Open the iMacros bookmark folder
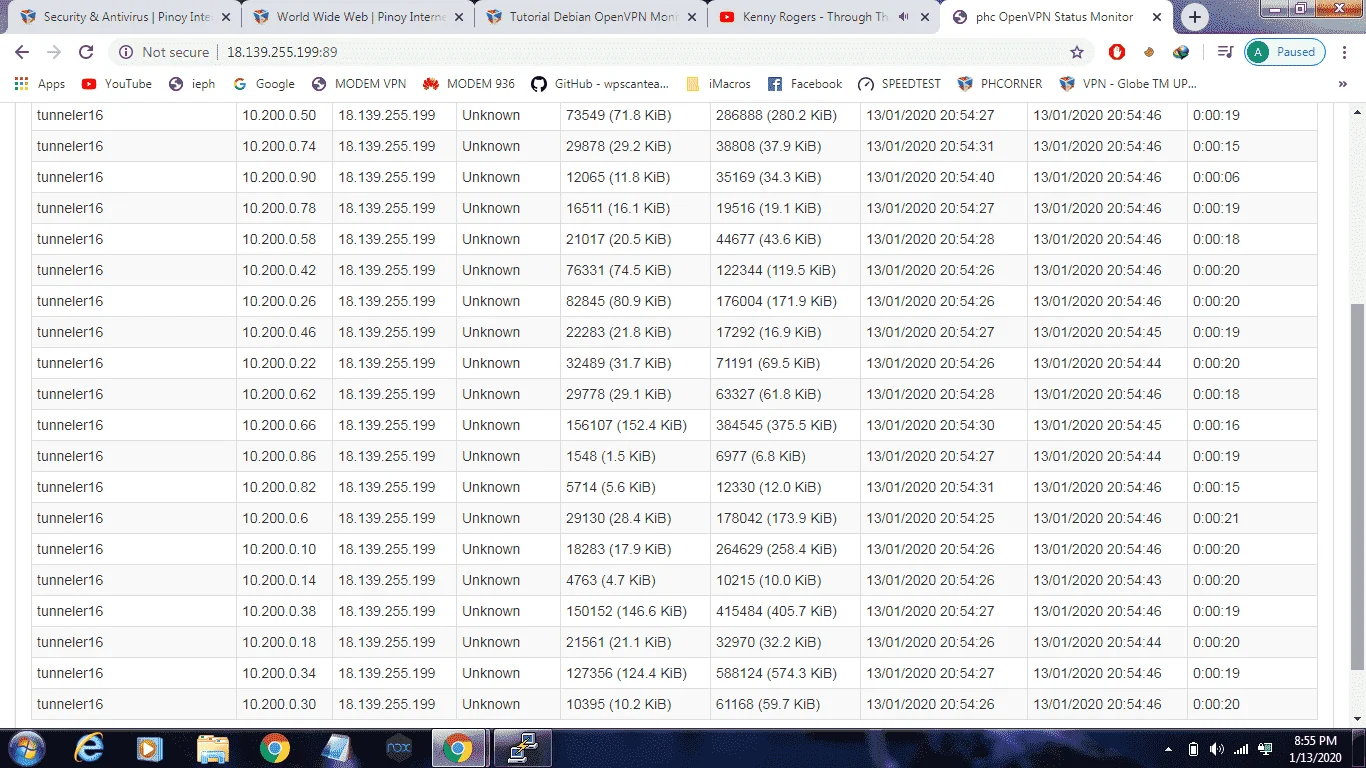Viewport: 1366px width, 768px height. click(x=719, y=84)
